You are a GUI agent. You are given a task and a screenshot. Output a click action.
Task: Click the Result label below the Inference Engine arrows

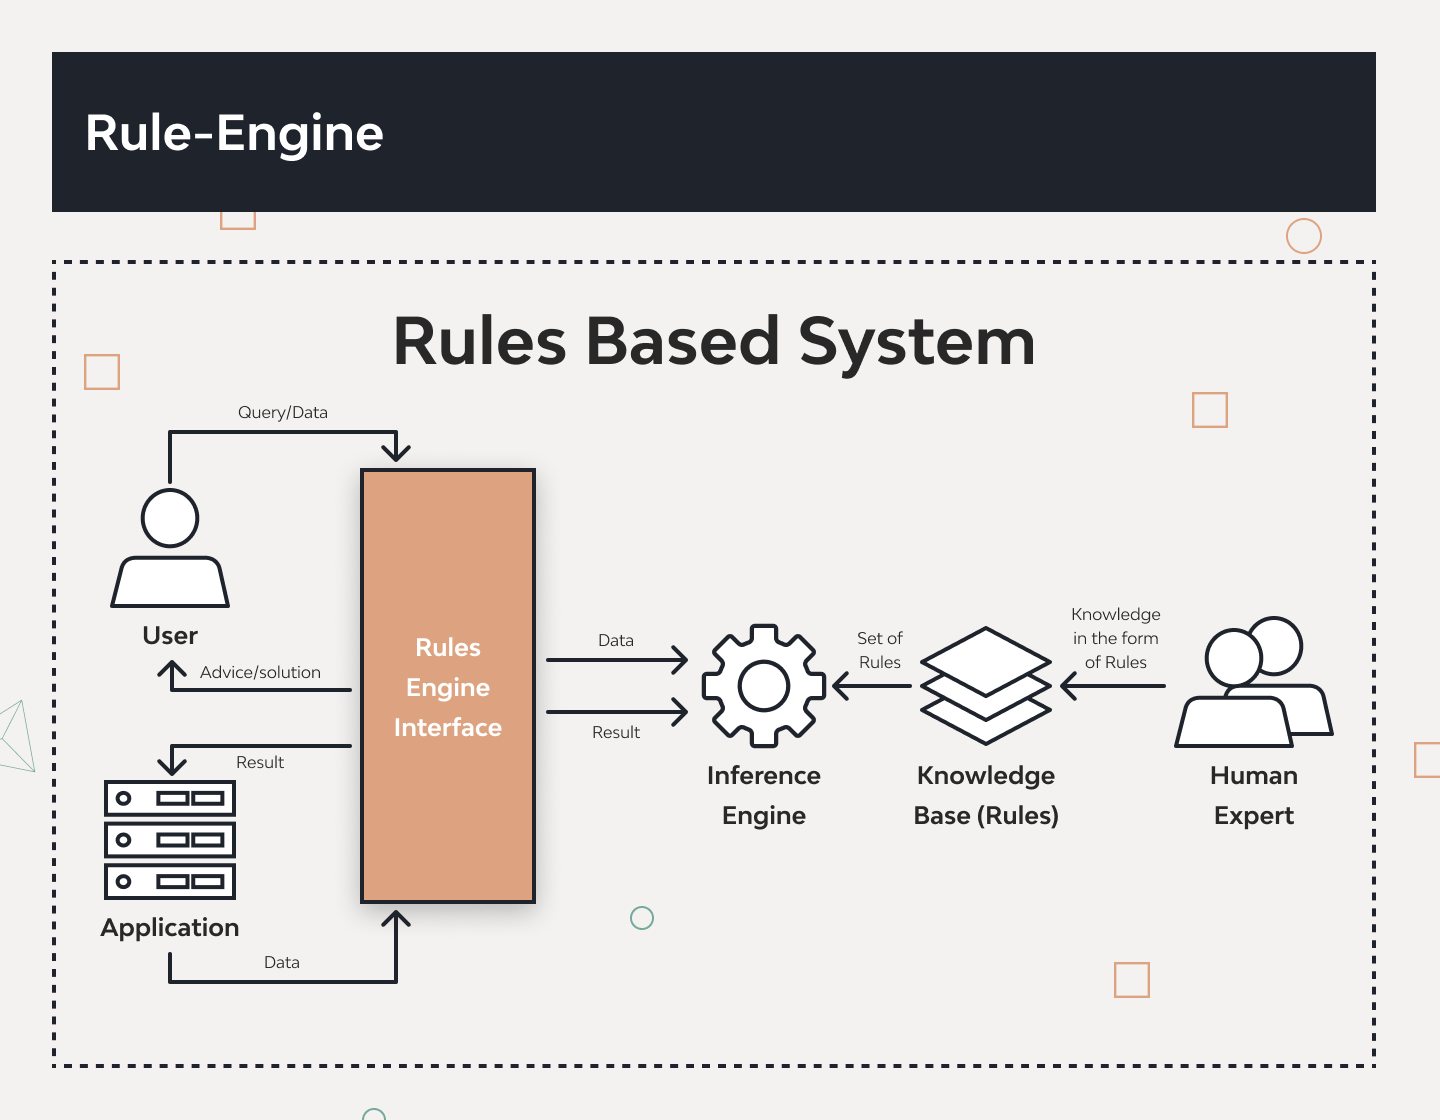[616, 732]
